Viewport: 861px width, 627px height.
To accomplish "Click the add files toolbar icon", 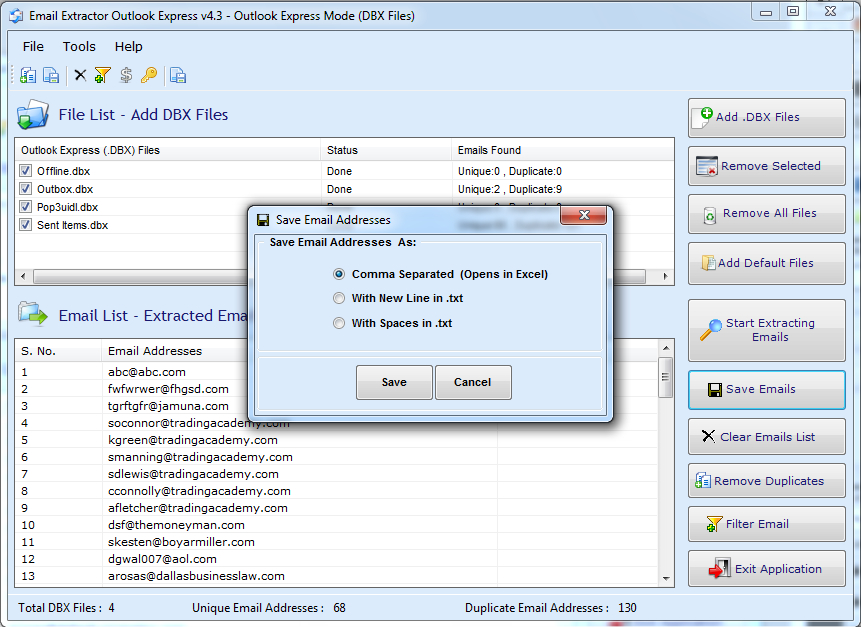I will pos(28,75).
